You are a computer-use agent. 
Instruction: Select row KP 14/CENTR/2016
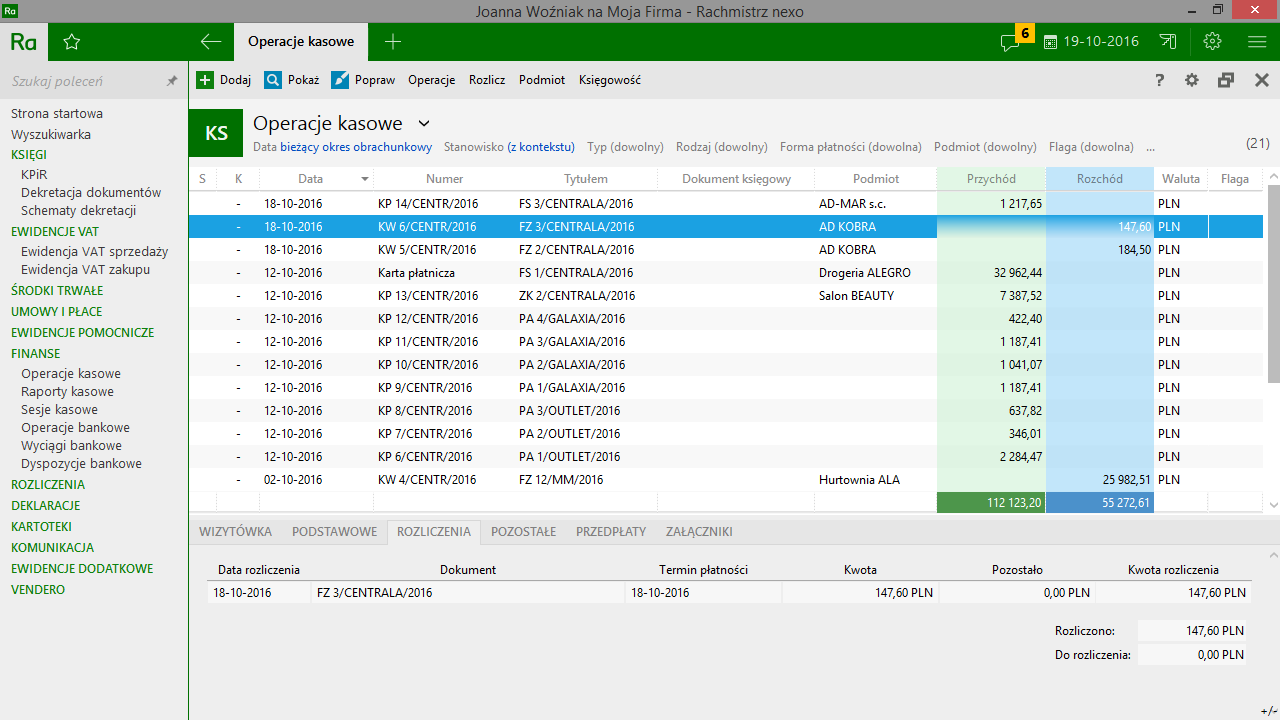pyautogui.click(x=725, y=203)
